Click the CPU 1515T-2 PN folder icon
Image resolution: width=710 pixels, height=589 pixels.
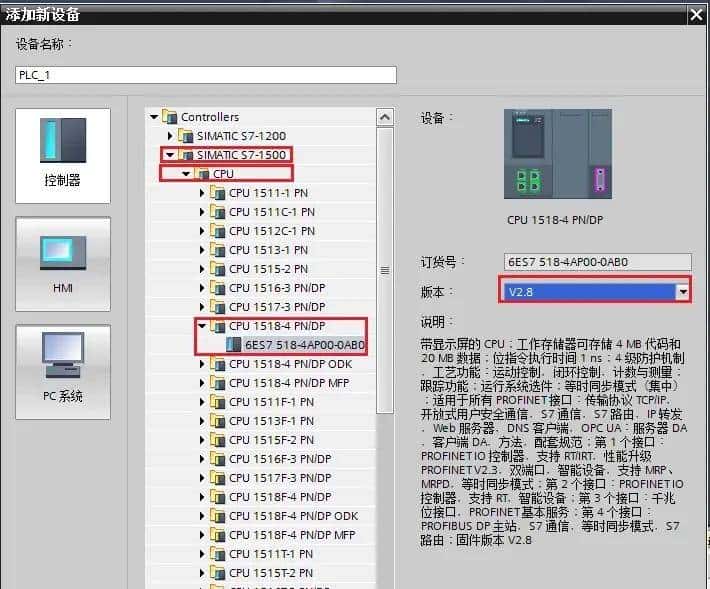(218, 573)
